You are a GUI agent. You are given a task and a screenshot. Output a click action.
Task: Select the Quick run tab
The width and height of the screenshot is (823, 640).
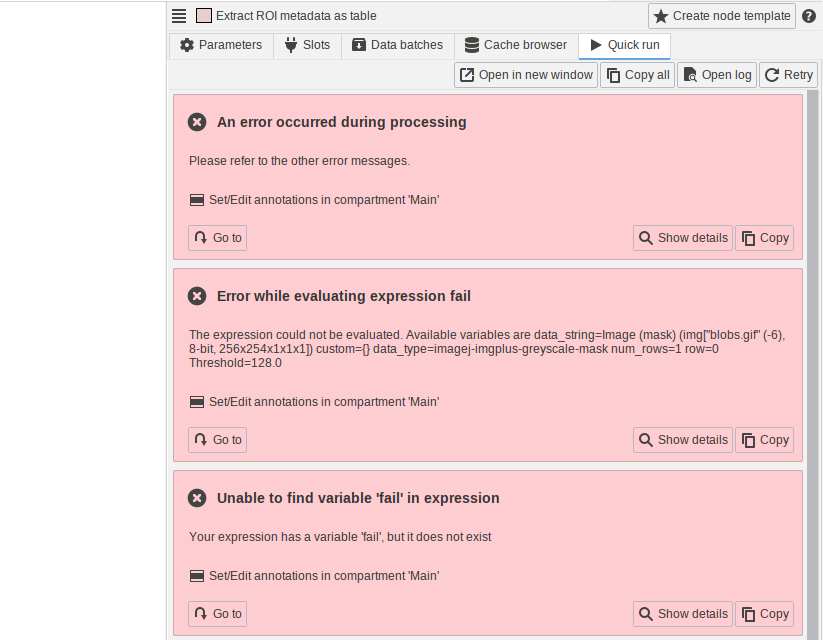pyautogui.click(x=624, y=45)
